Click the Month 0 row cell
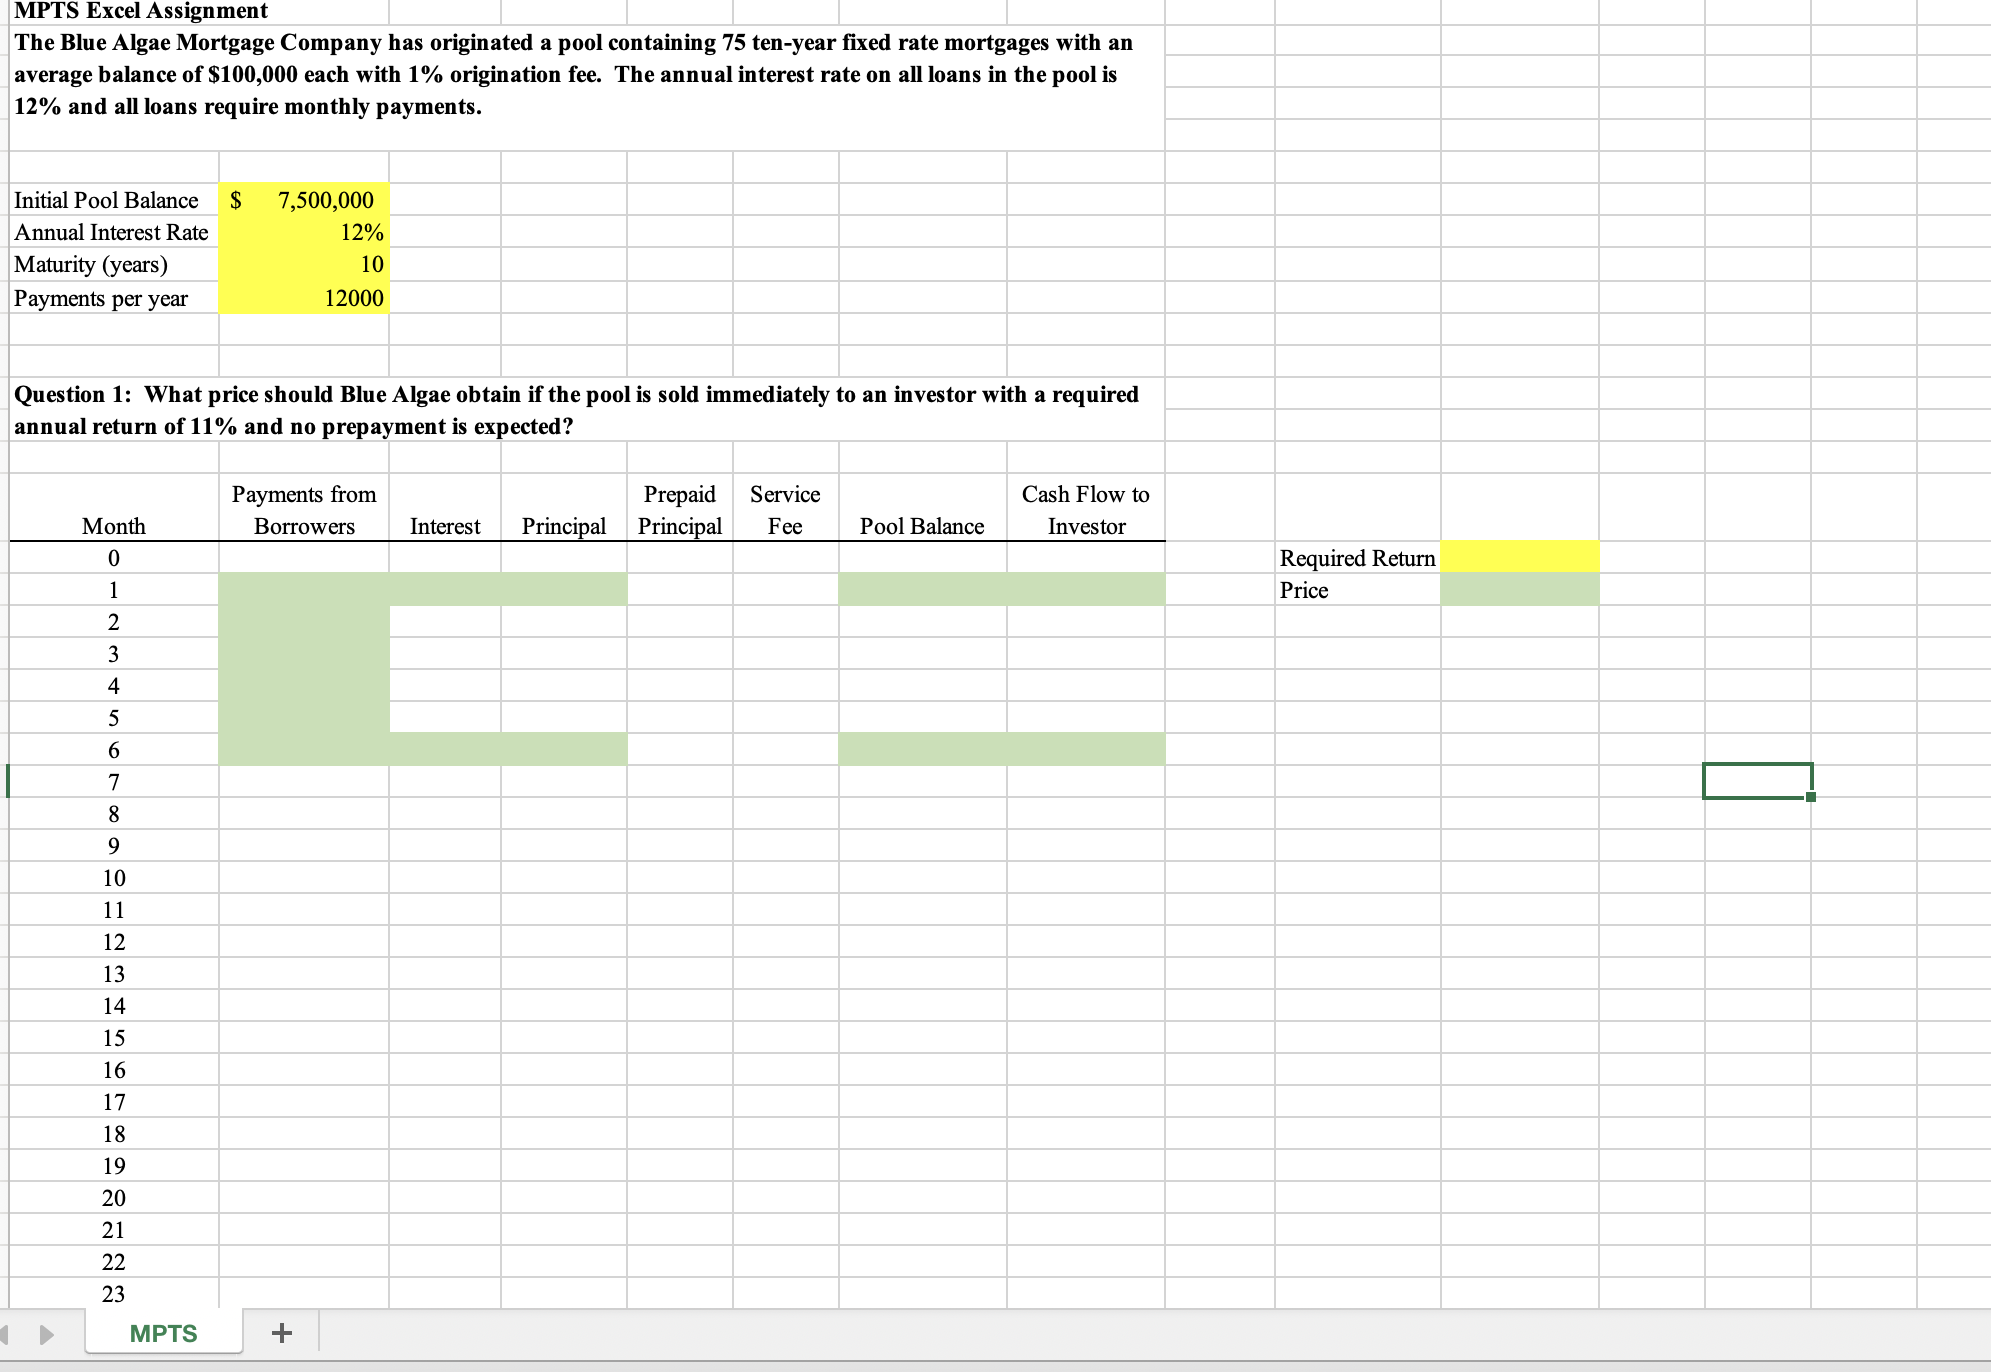The height and width of the screenshot is (1372, 1991). (x=114, y=558)
